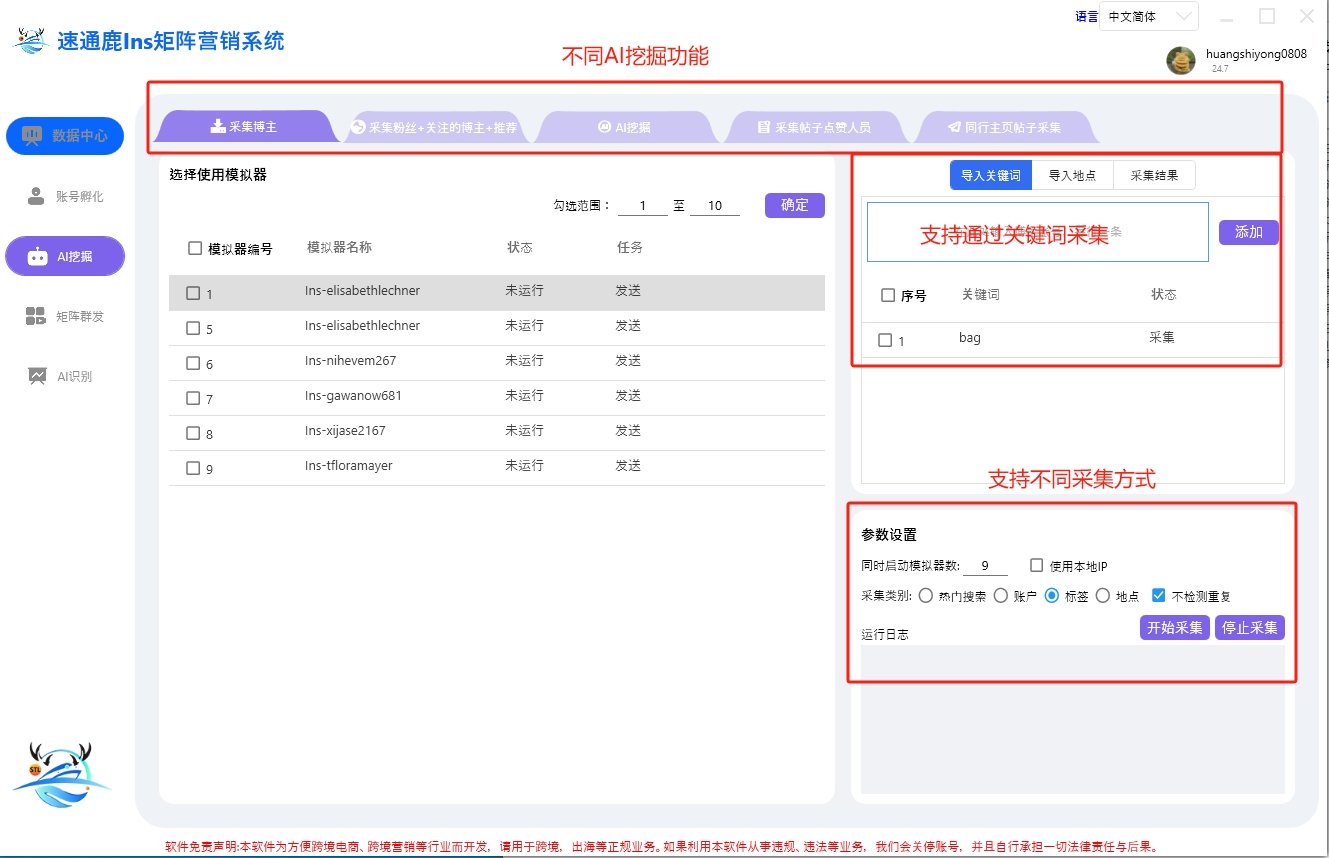Click emulator name Ins-nihevem267
The height and width of the screenshot is (858, 1329).
tap(351, 361)
